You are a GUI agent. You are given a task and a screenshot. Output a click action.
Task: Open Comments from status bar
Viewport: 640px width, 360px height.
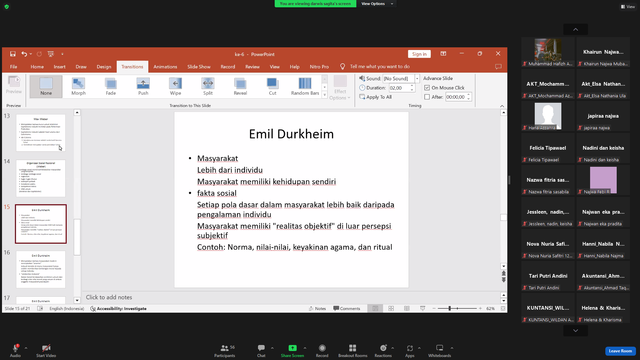347,309
